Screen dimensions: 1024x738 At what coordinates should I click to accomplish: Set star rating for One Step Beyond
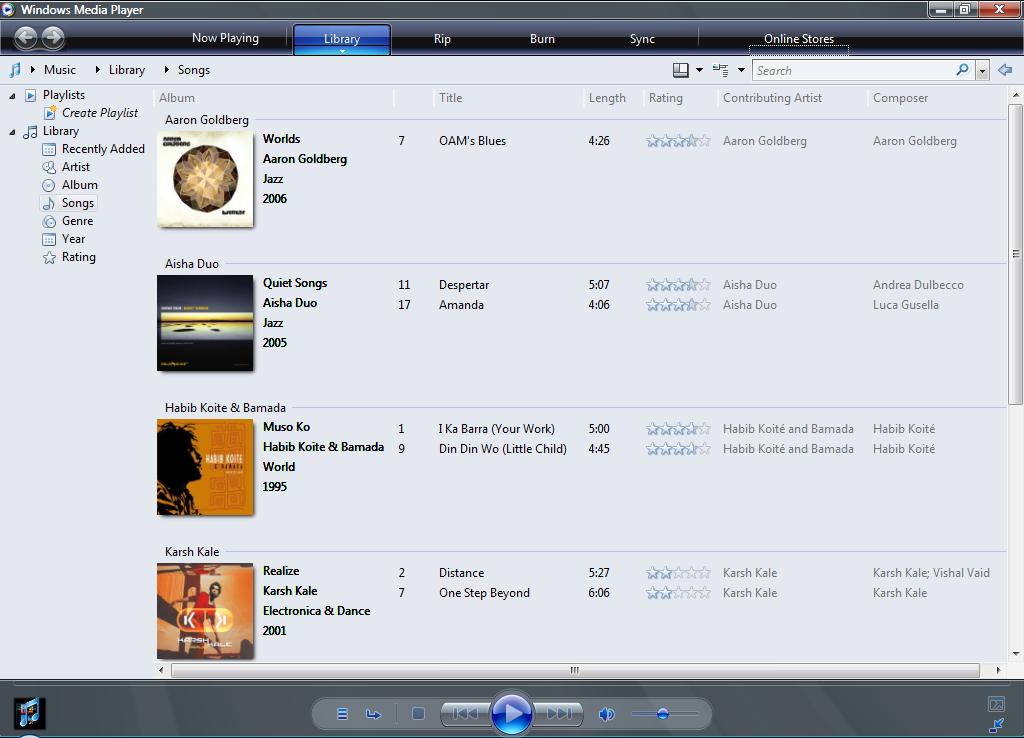pyautogui.click(x=678, y=592)
